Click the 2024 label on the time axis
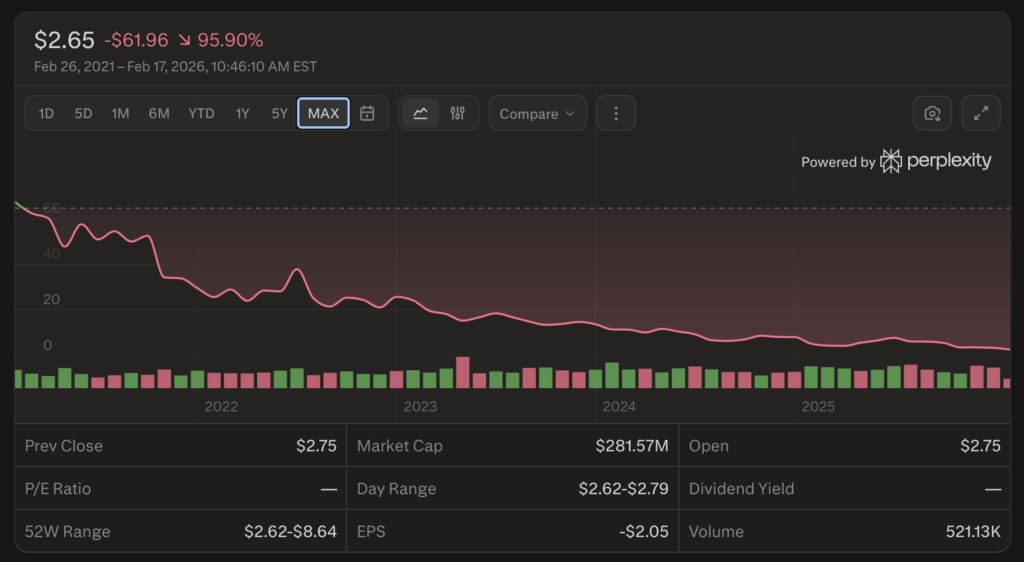 pyautogui.click(x=619, y=407)
